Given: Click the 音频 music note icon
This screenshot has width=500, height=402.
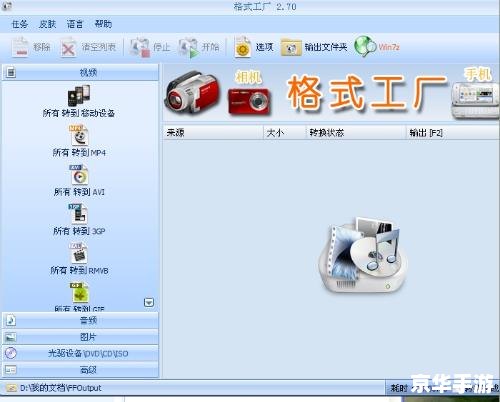Looking at the screenshot, I should click(11, 320).
